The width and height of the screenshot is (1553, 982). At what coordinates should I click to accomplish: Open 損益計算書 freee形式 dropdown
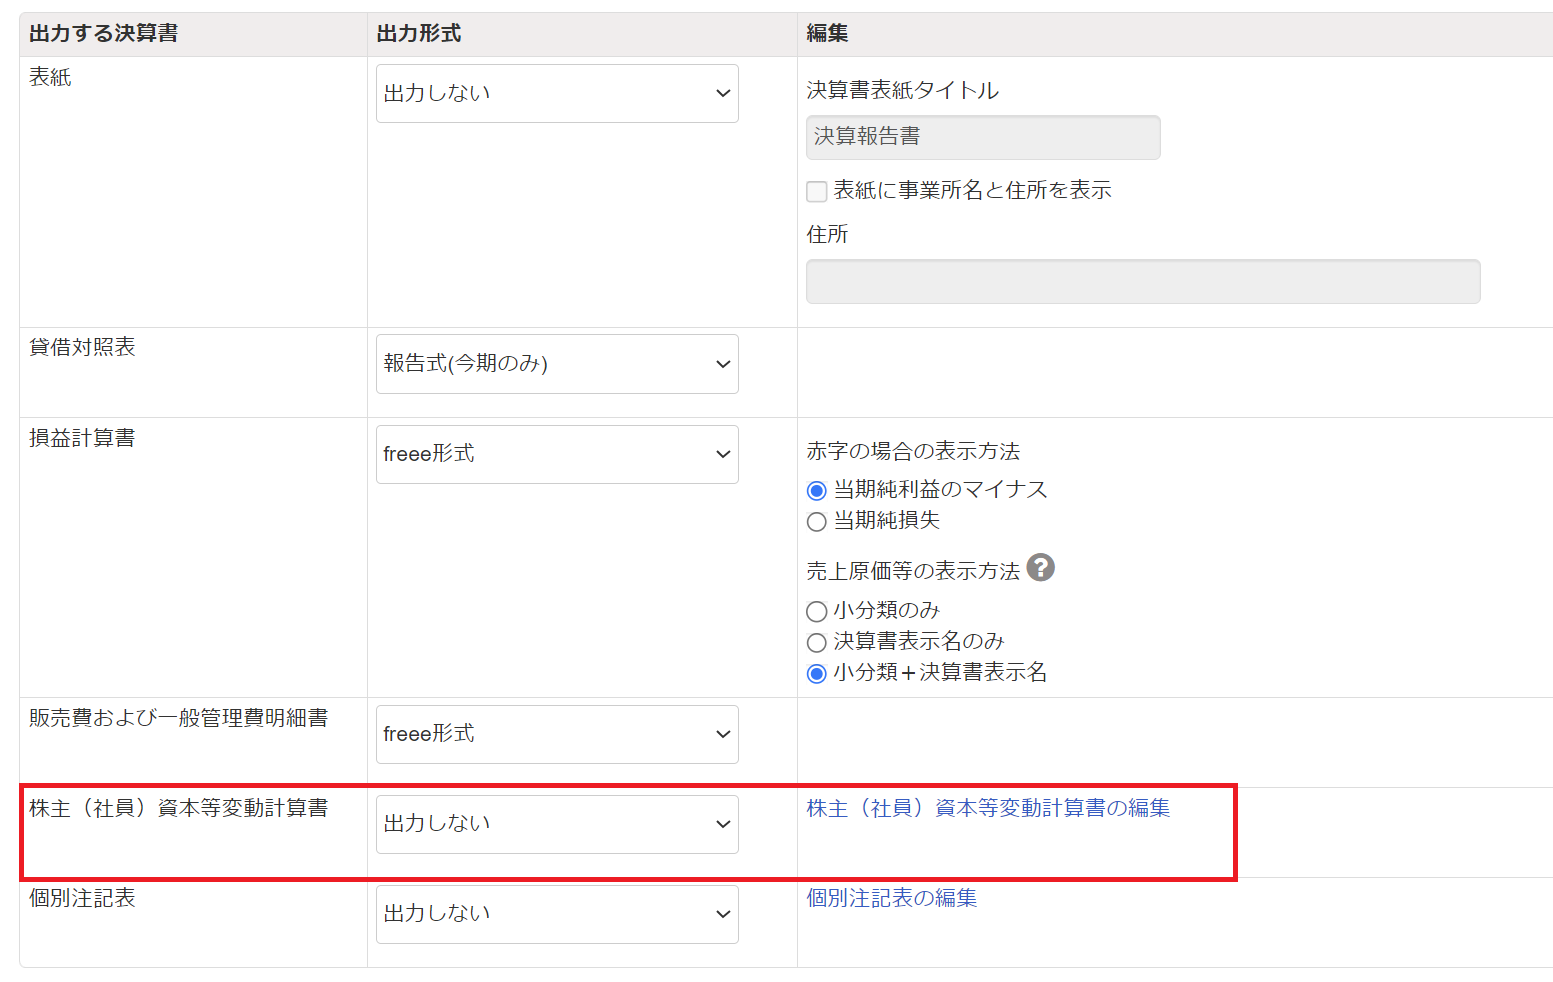pos(557,454)
